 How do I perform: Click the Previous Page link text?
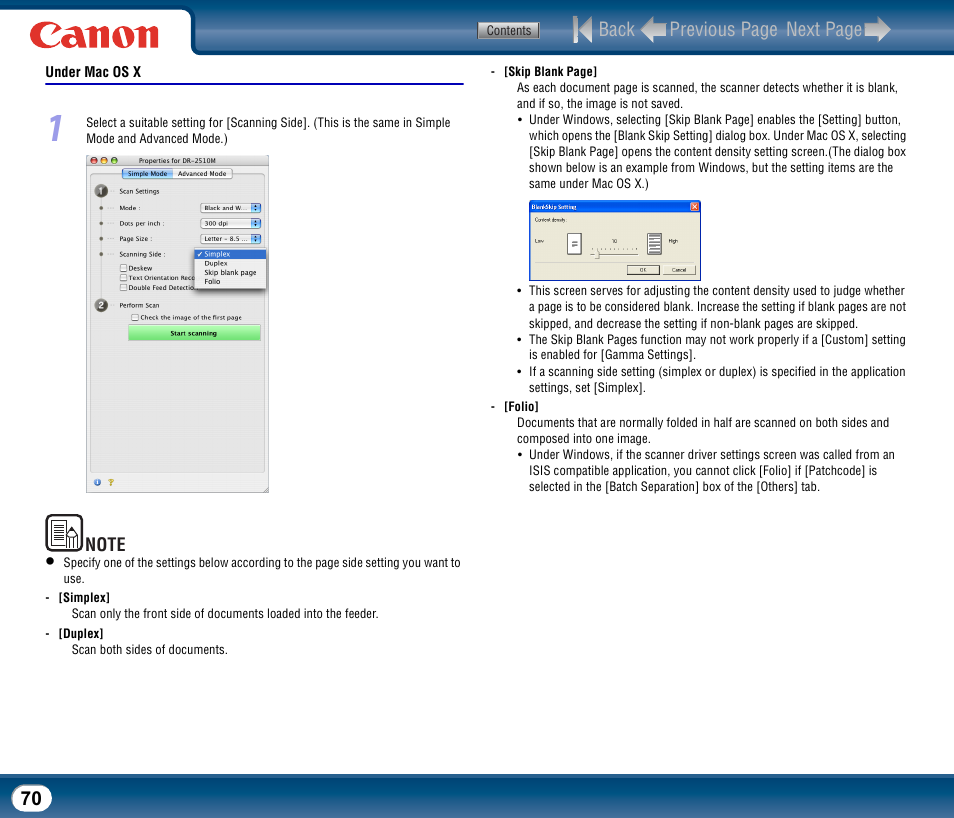723,29
